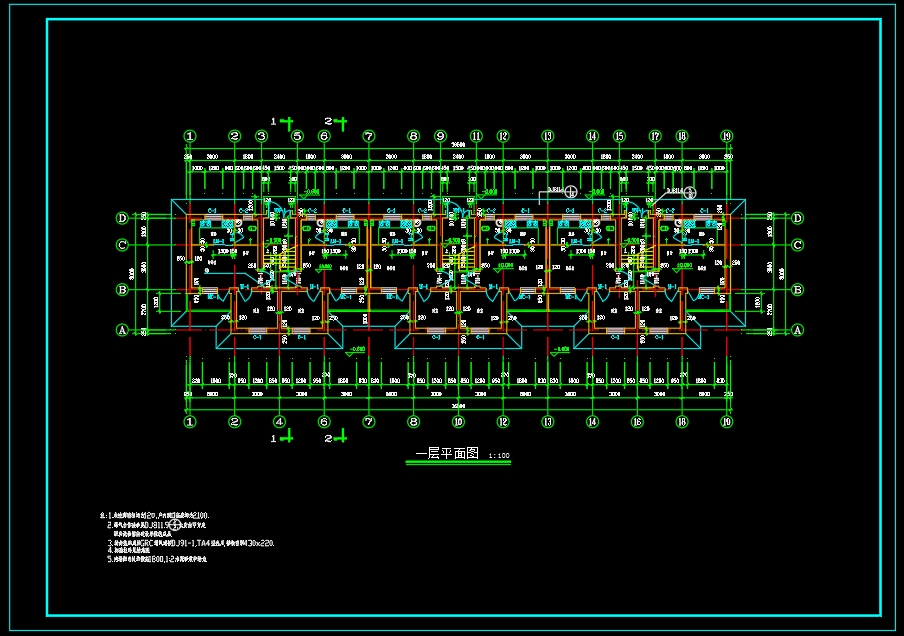Select axis bubble D on the left side

122,218
